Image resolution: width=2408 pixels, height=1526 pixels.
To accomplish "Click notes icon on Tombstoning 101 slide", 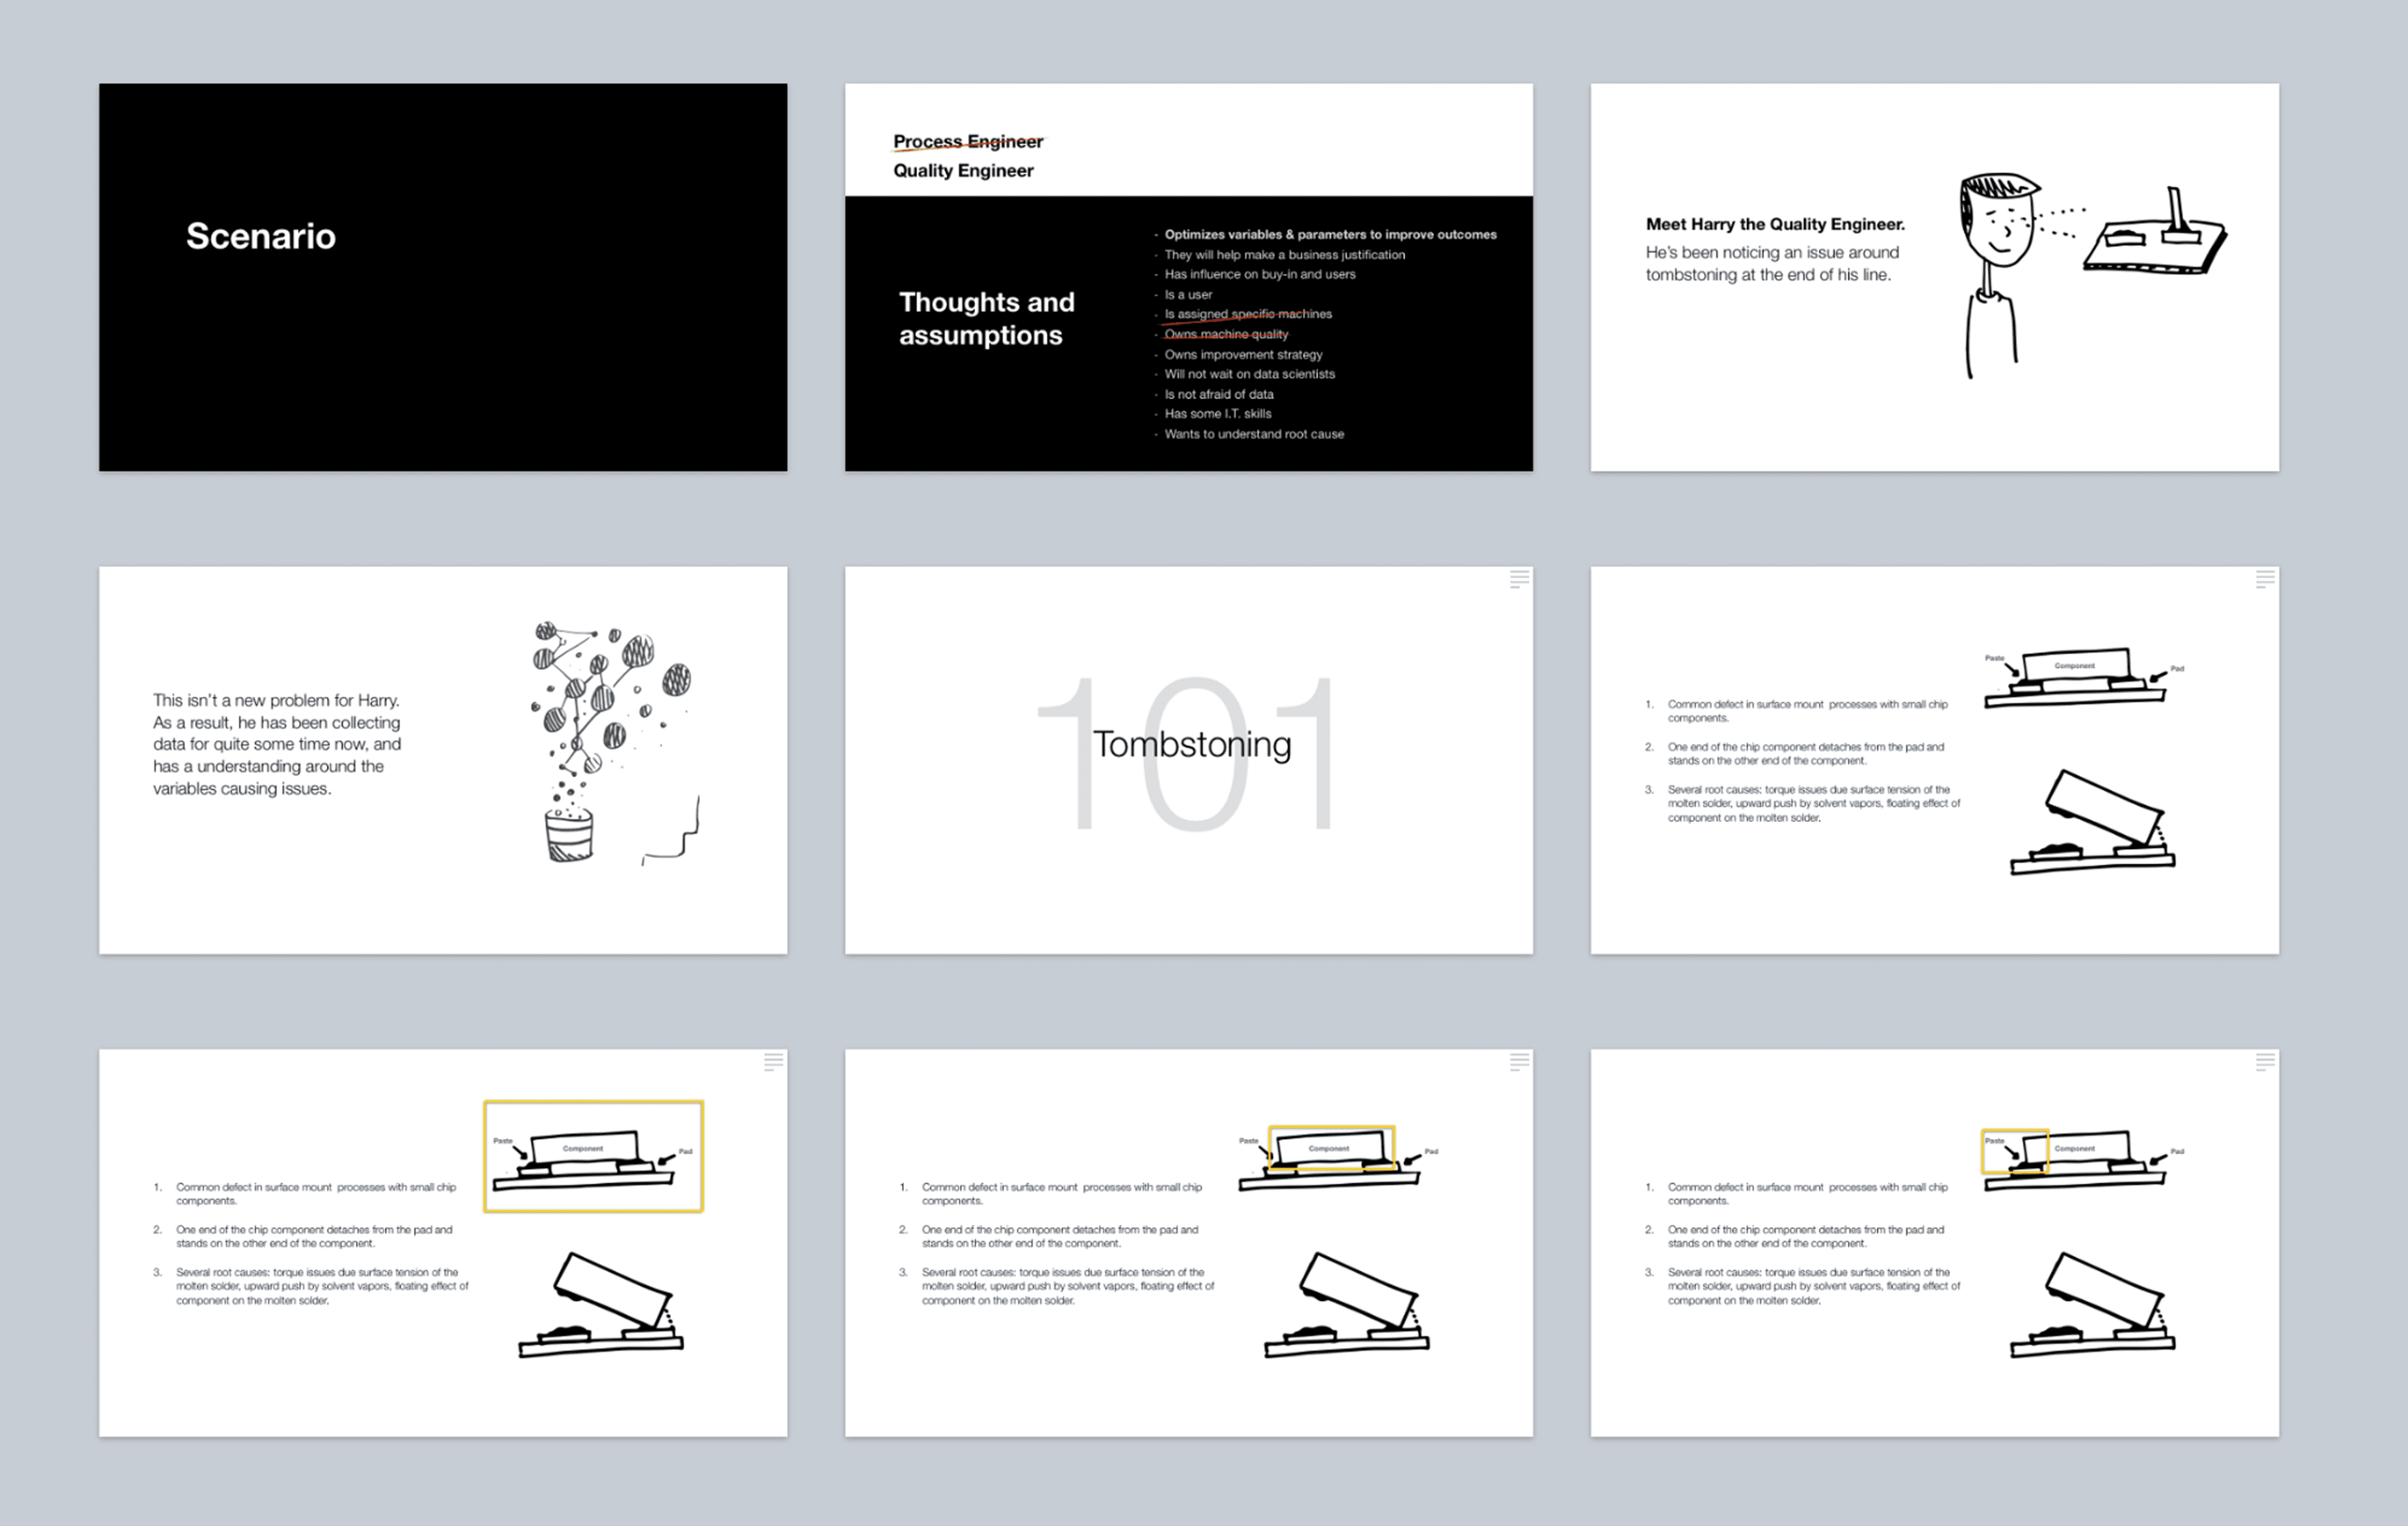I will pyautogui.click(x=1518, y=579).
